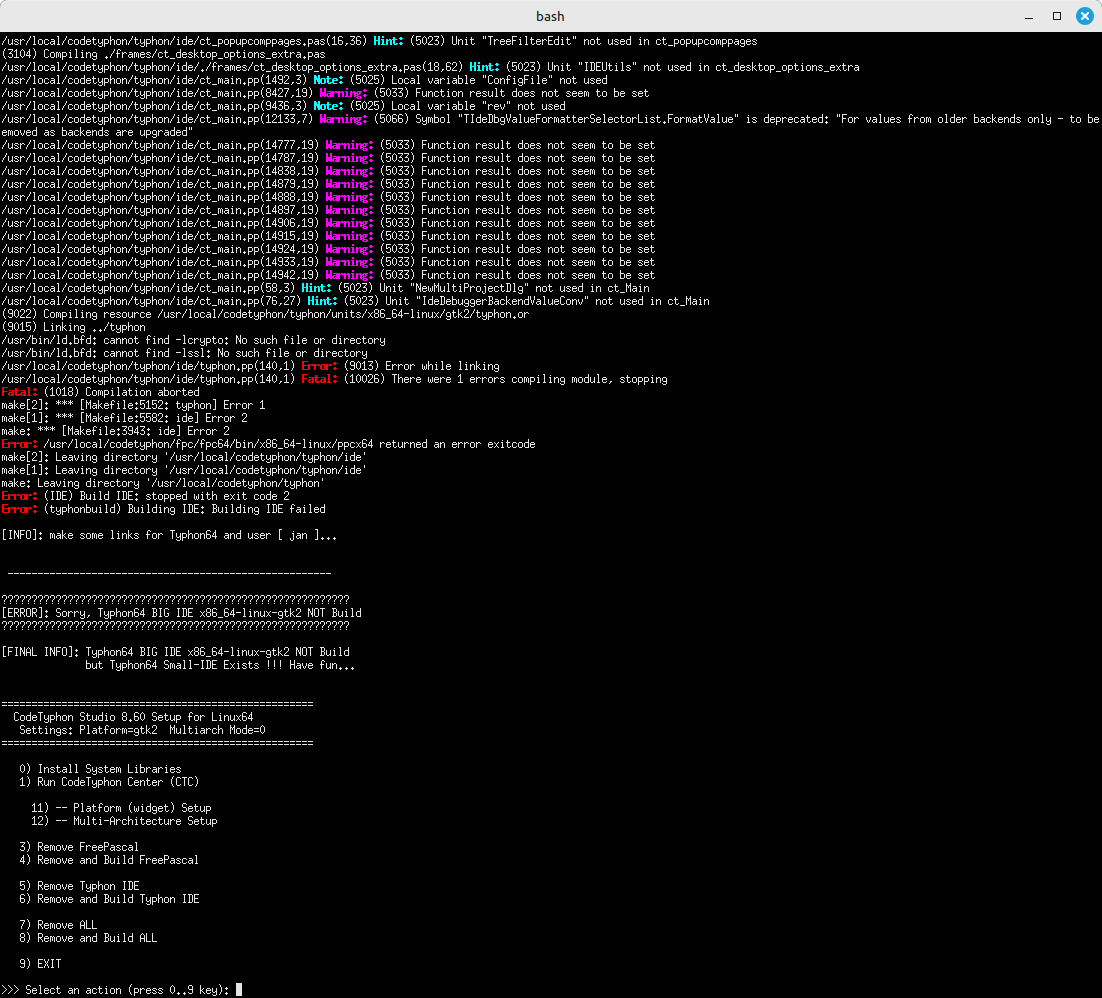
Task: Click the terminal cursor block after the prompt
Action: pos(239,990)
